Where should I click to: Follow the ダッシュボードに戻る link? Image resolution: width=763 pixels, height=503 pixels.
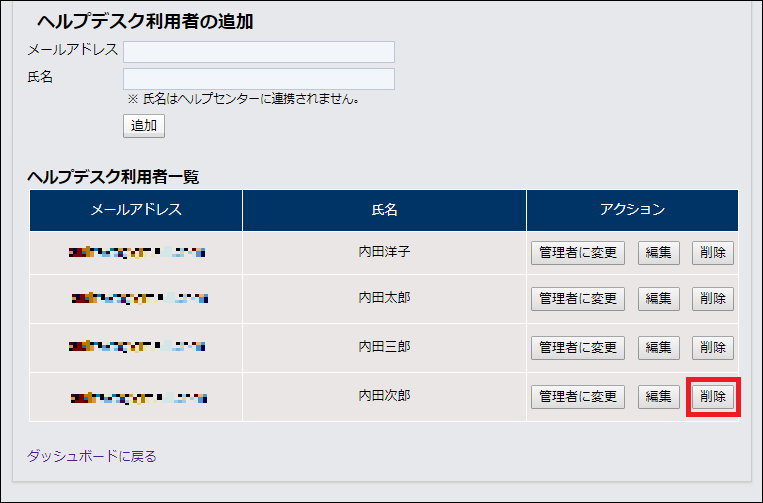pyautogui.click(x=92, y=456)
